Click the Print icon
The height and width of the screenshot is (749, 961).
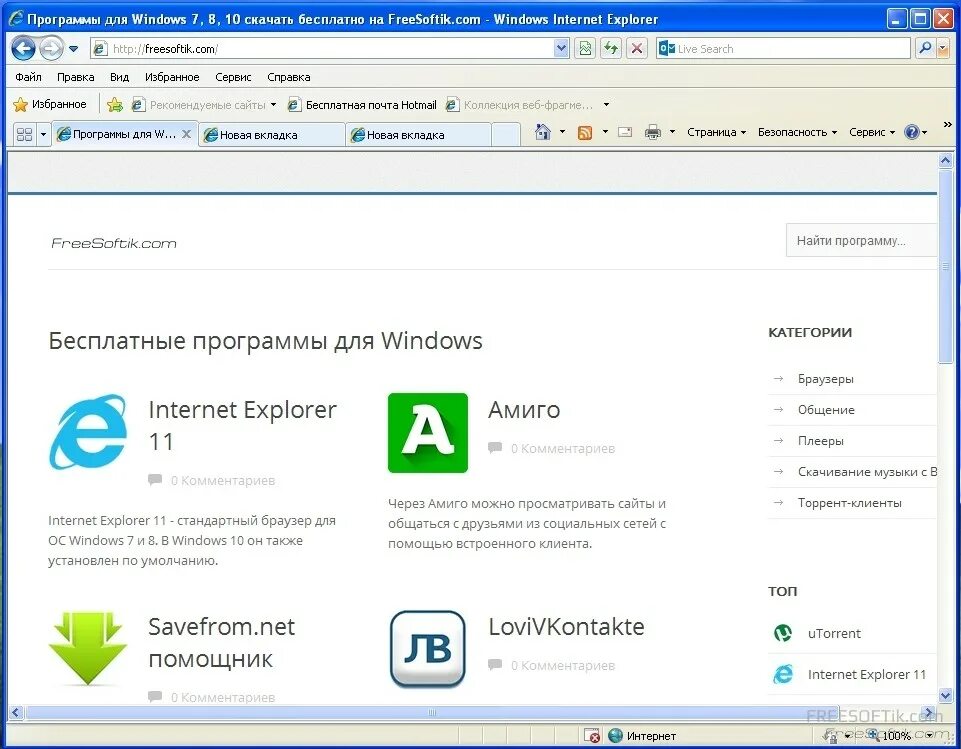[x=653, y=132]
